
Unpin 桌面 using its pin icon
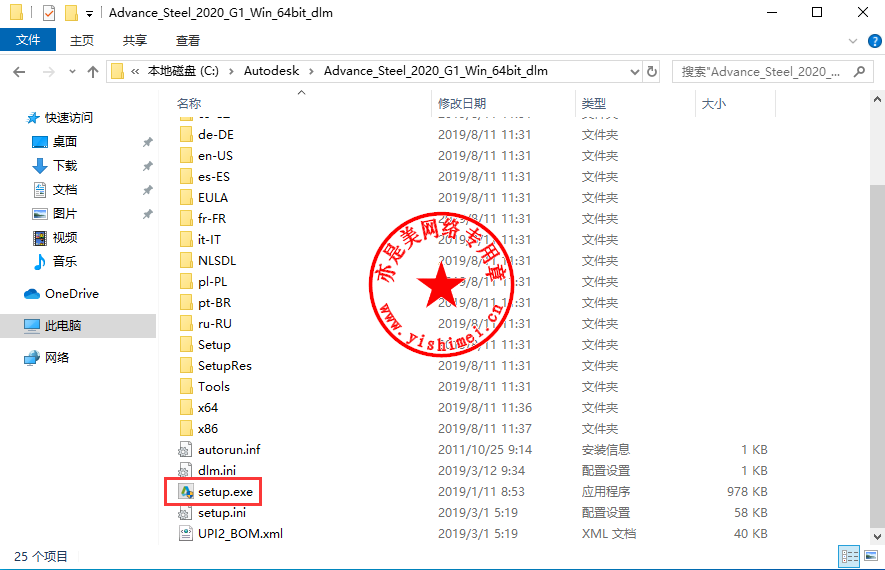(x=147, y=142)
